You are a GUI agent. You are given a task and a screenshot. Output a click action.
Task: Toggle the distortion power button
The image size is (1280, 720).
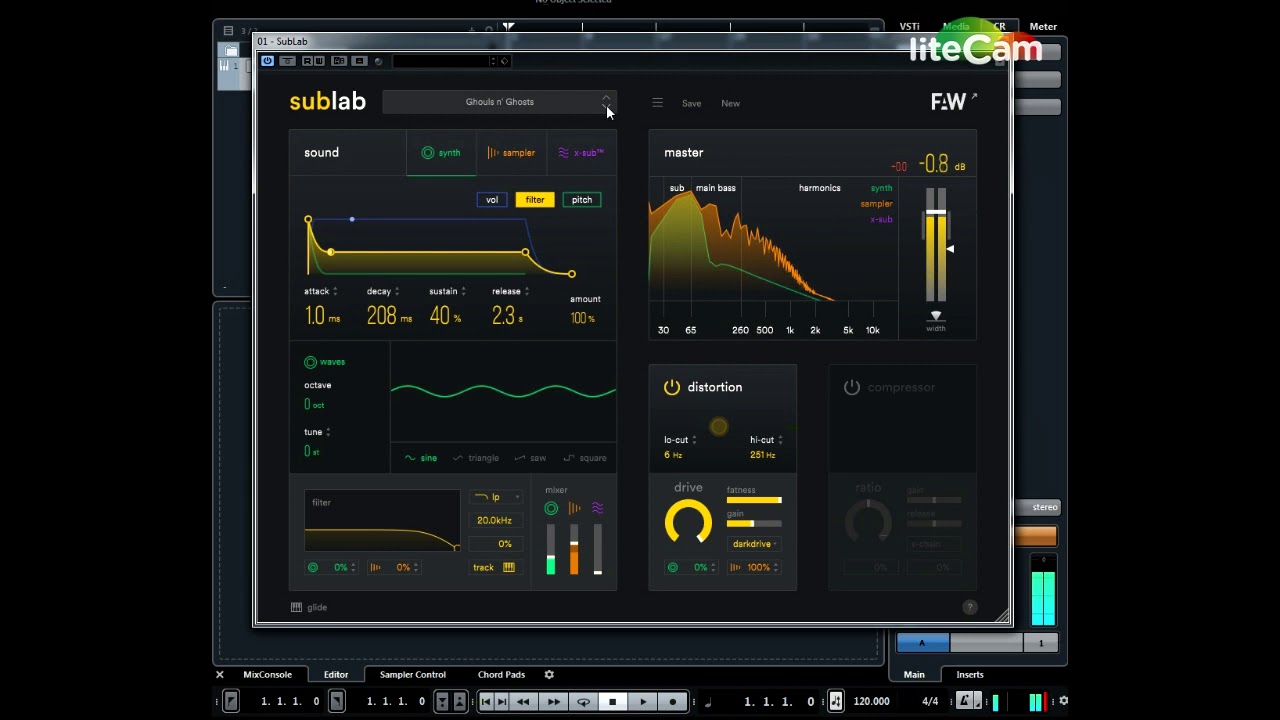(x=672, y=387)
